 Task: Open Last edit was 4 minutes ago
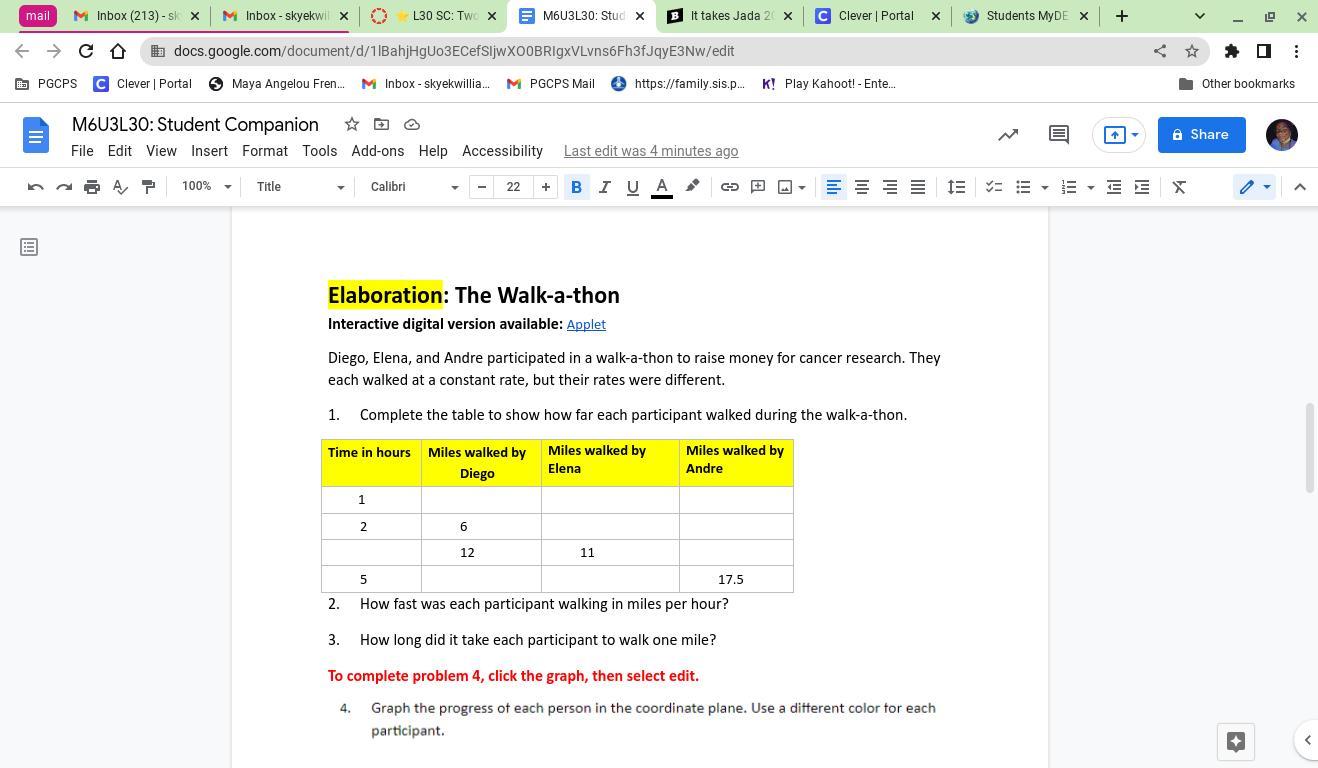click(651, 151)
